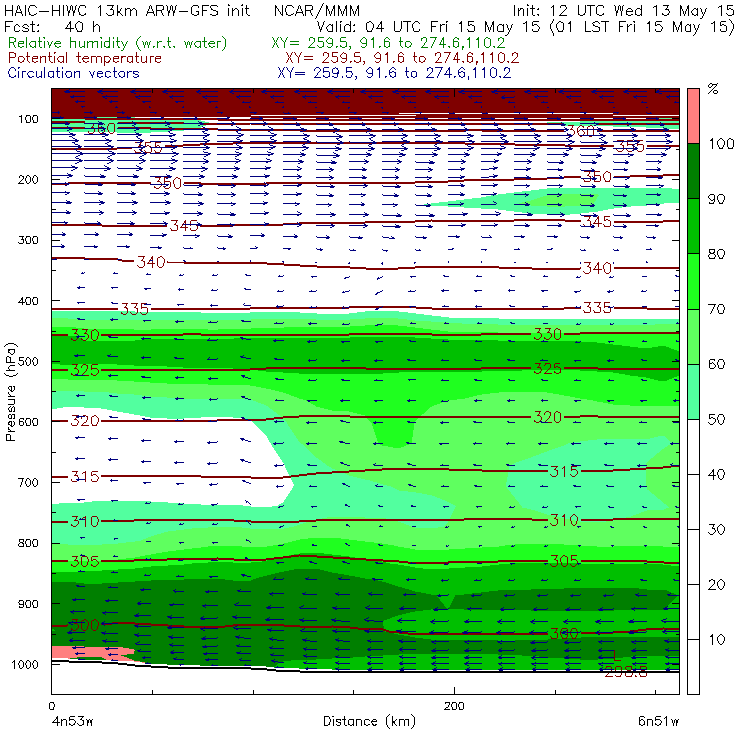The width and height of the screenshot is (740, 740).
Task: Click the right-hand '315' contour label
Action: coord(563,471)
